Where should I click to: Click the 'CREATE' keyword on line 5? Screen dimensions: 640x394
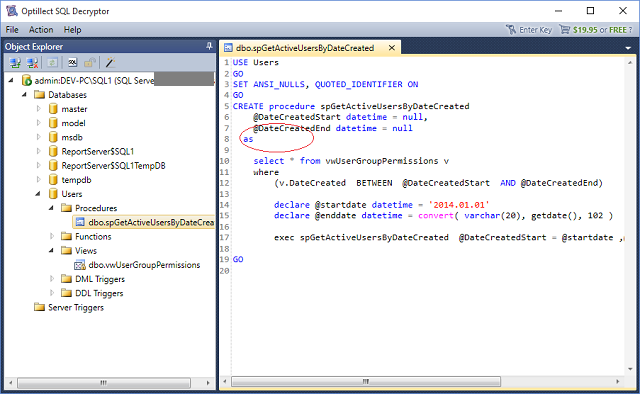point(248,106)
